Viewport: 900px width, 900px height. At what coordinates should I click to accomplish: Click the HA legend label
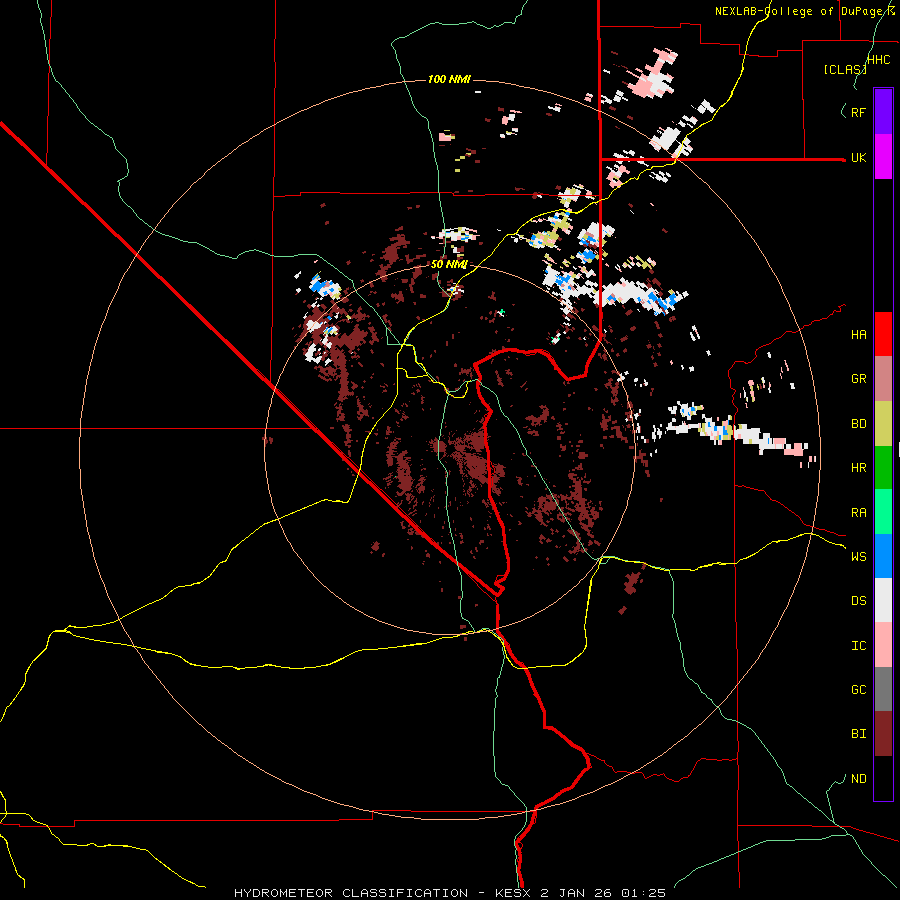click(858, 335)
